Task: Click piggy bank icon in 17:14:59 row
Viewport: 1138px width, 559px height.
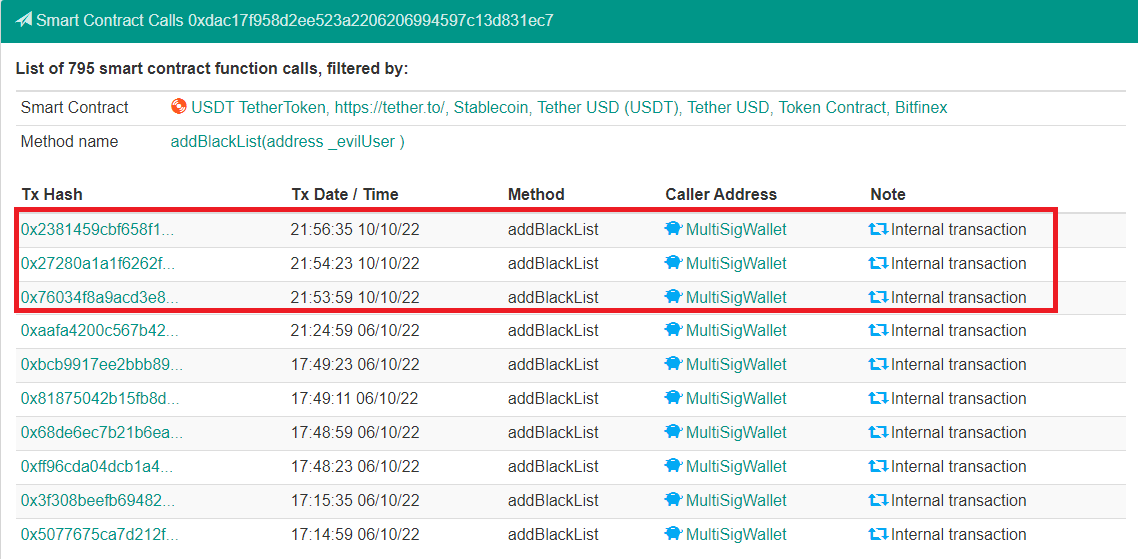Action: point(673,534)
